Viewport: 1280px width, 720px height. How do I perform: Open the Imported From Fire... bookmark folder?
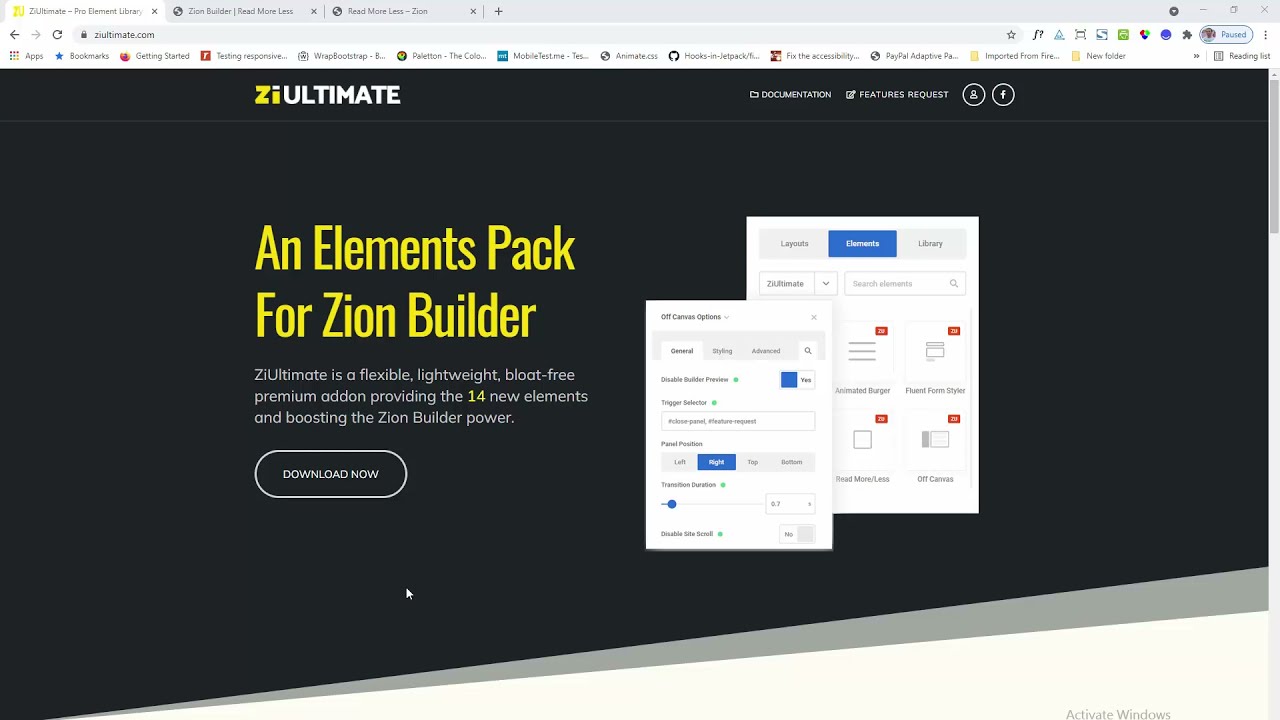tap(1014, 56)
